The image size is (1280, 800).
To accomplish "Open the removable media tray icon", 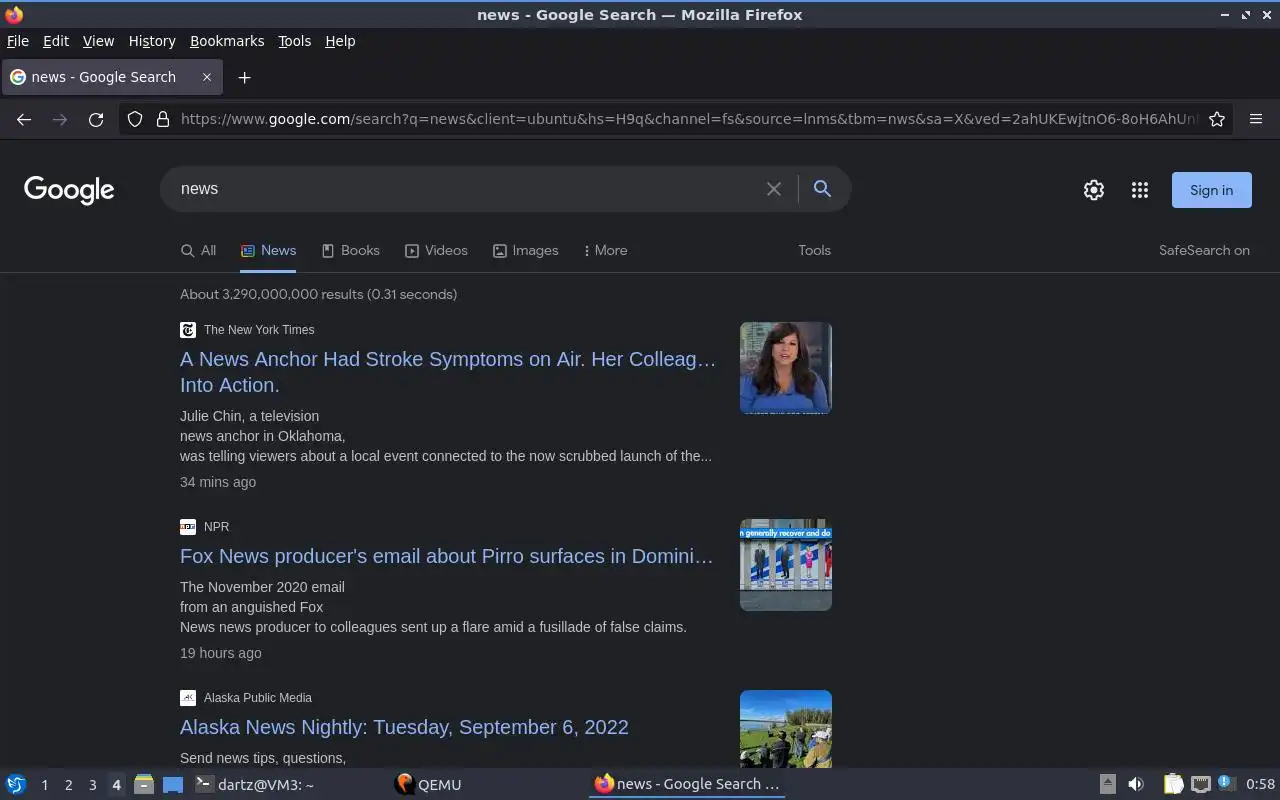I will coord(1108,784).
